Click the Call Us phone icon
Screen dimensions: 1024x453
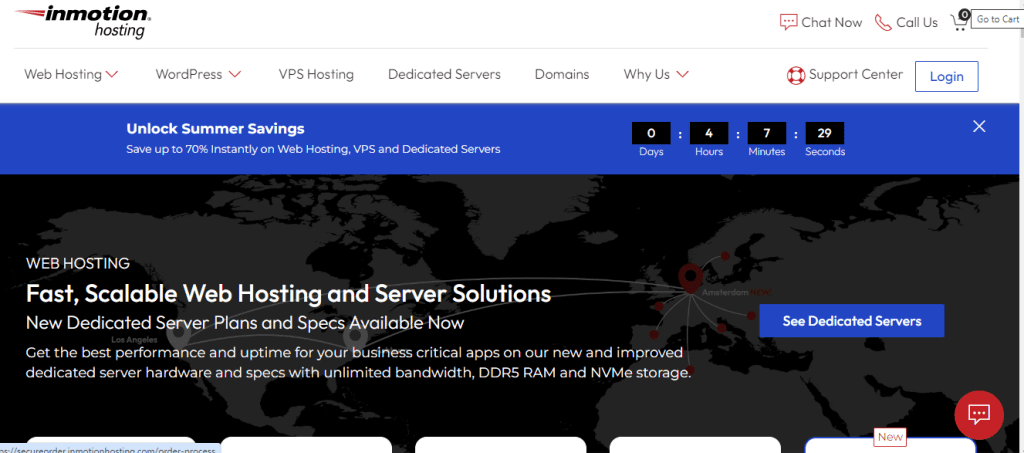pyautogui.click(x=883, y=22)
